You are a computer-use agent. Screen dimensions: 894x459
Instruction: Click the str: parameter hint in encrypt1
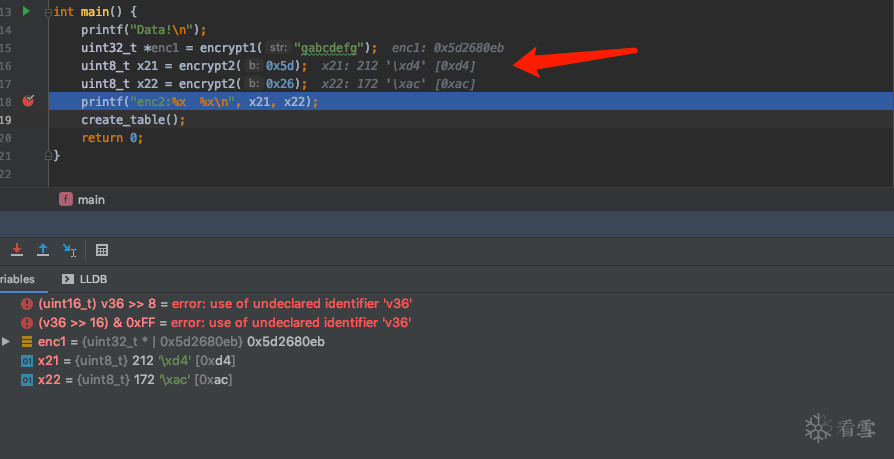click(x=279, y=47)
